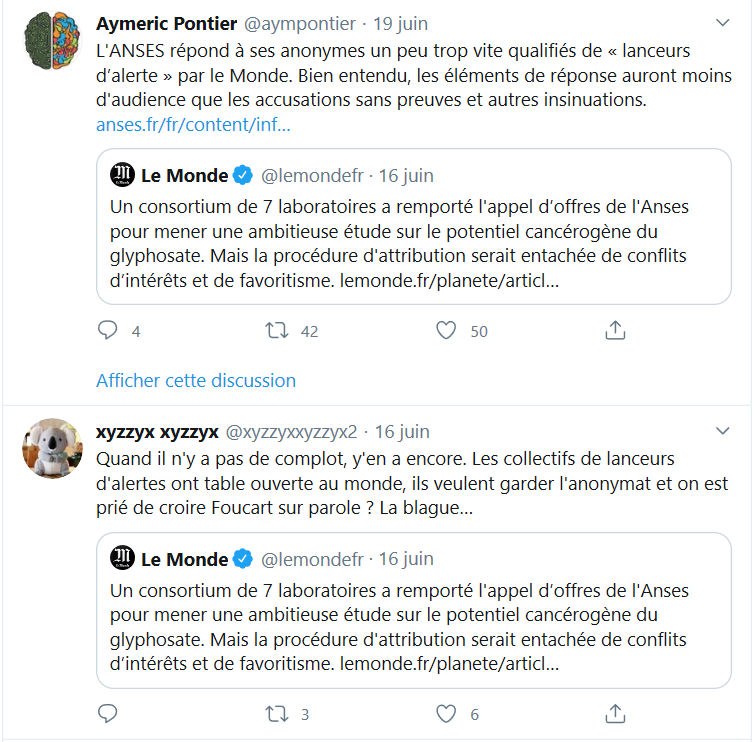Open more options for Aymeric Pontier's tweet
This screenshot has height=742, width=756.
click(x=724, y=22)
